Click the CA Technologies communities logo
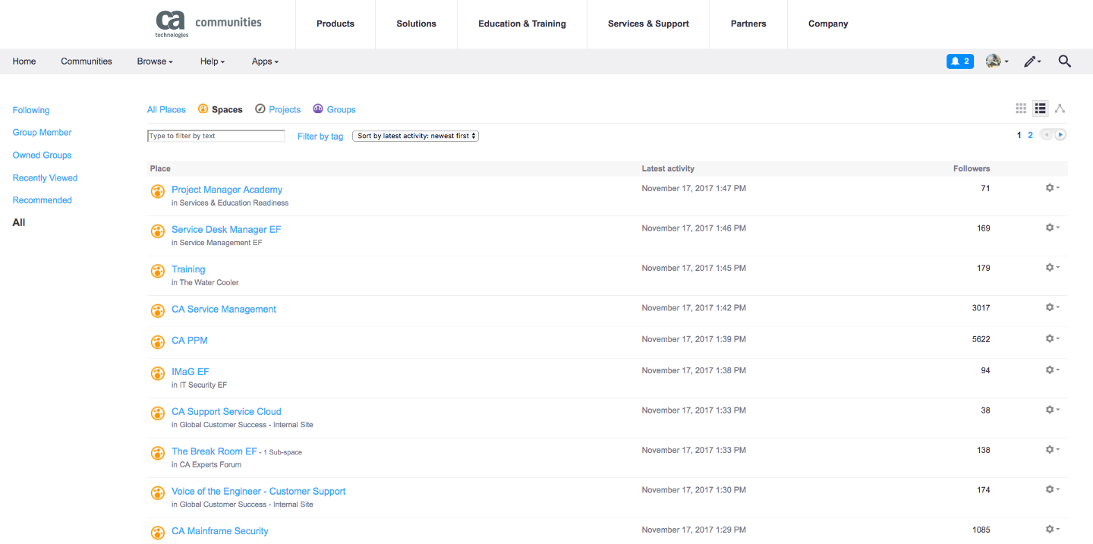The image size is (1093, 544). (208, 24)
